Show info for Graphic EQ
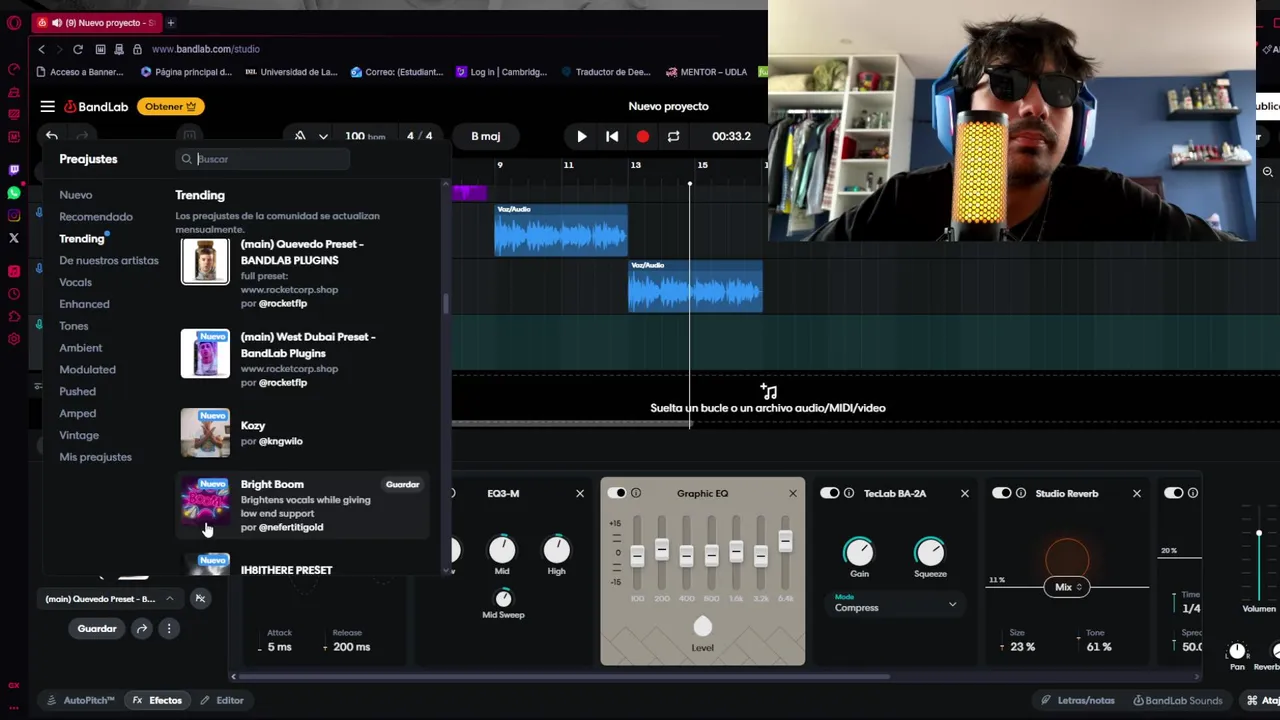 636,493
